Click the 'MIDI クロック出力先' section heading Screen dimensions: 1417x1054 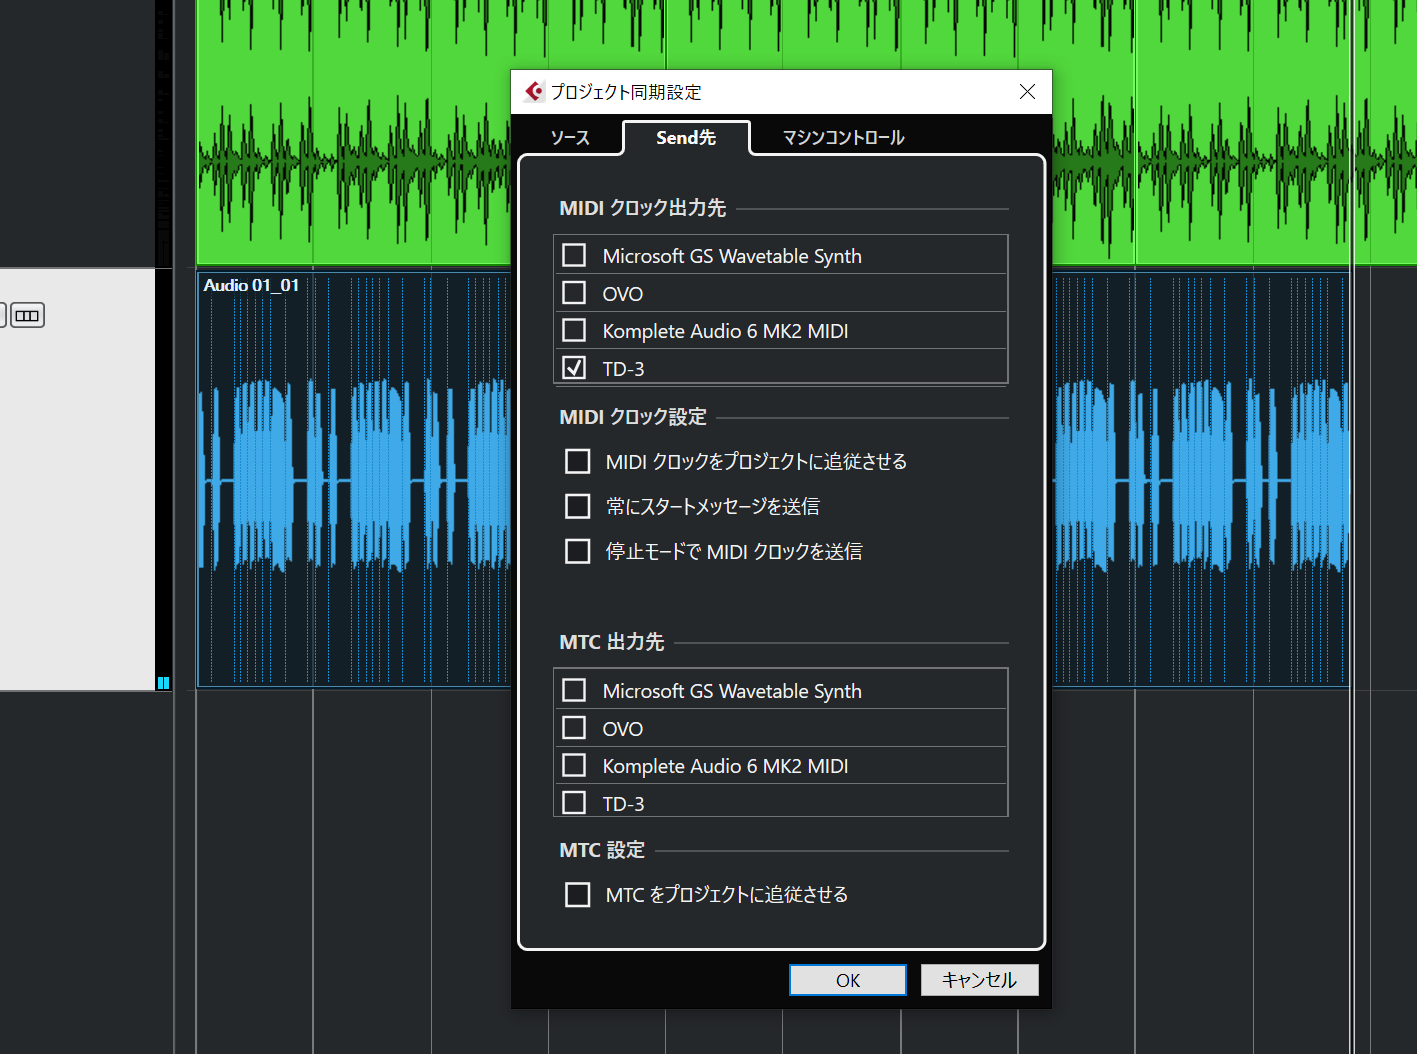click(643, 208)
